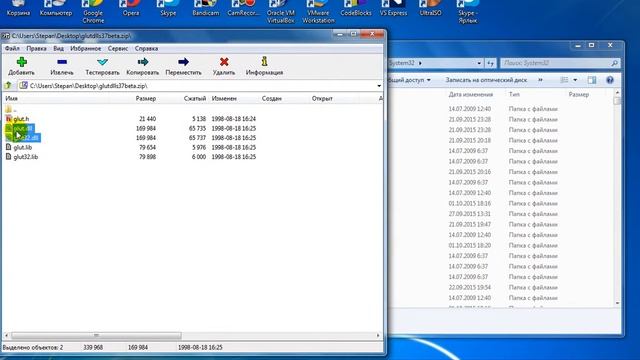Launch VMware Workstation from desktop
Image resolution: width=640 pixels, height=360 pixels.
[318, 11]
